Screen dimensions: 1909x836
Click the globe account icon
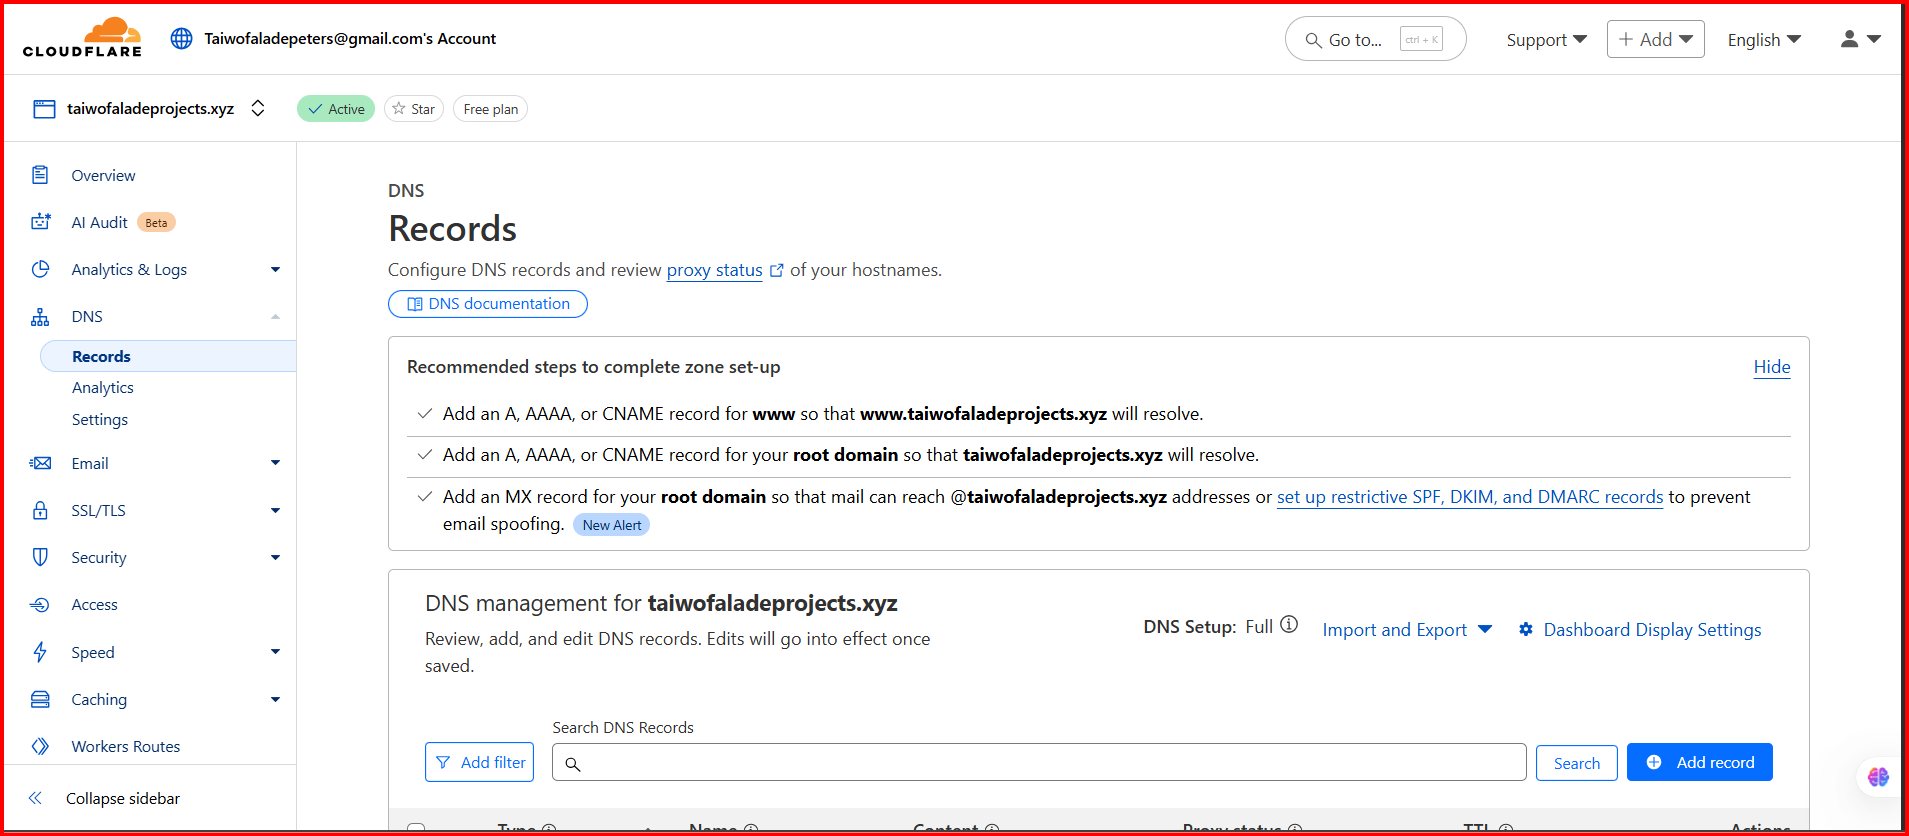pos(181,38)
